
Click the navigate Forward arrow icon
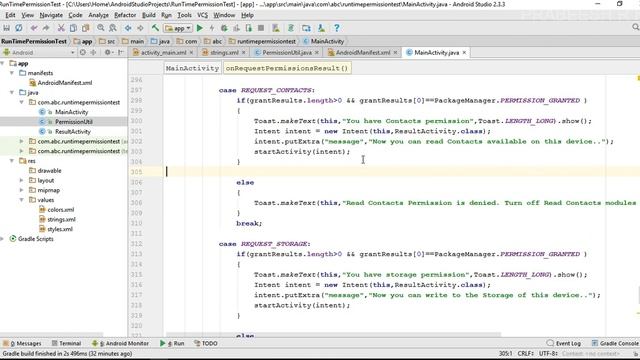140,28
